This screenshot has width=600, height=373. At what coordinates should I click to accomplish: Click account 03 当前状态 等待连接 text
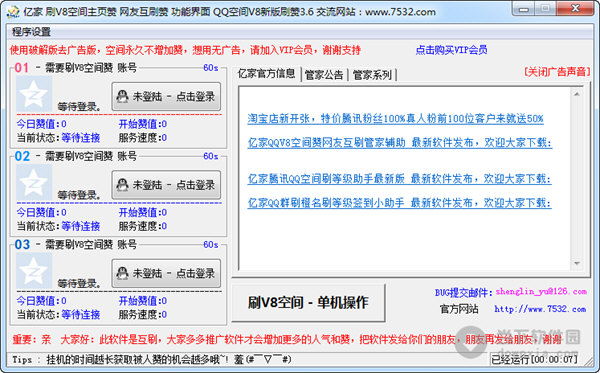81,314
